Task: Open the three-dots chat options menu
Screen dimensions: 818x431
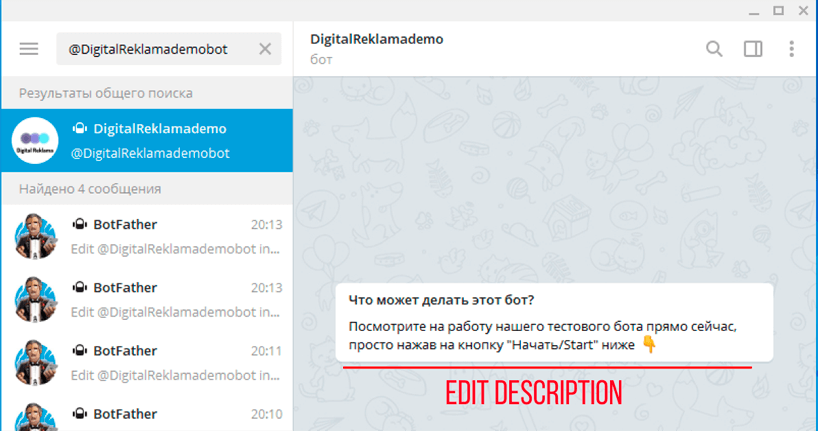Action: click(x=791, y=49)
